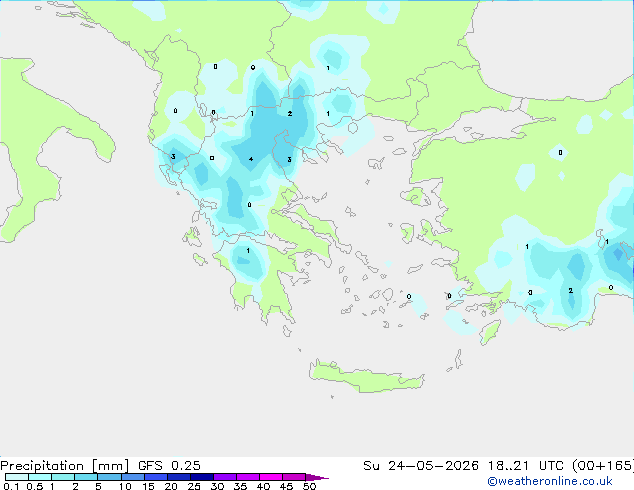Click the "4" precipitation value on map
Screen dimensions: 634x490
251,159
